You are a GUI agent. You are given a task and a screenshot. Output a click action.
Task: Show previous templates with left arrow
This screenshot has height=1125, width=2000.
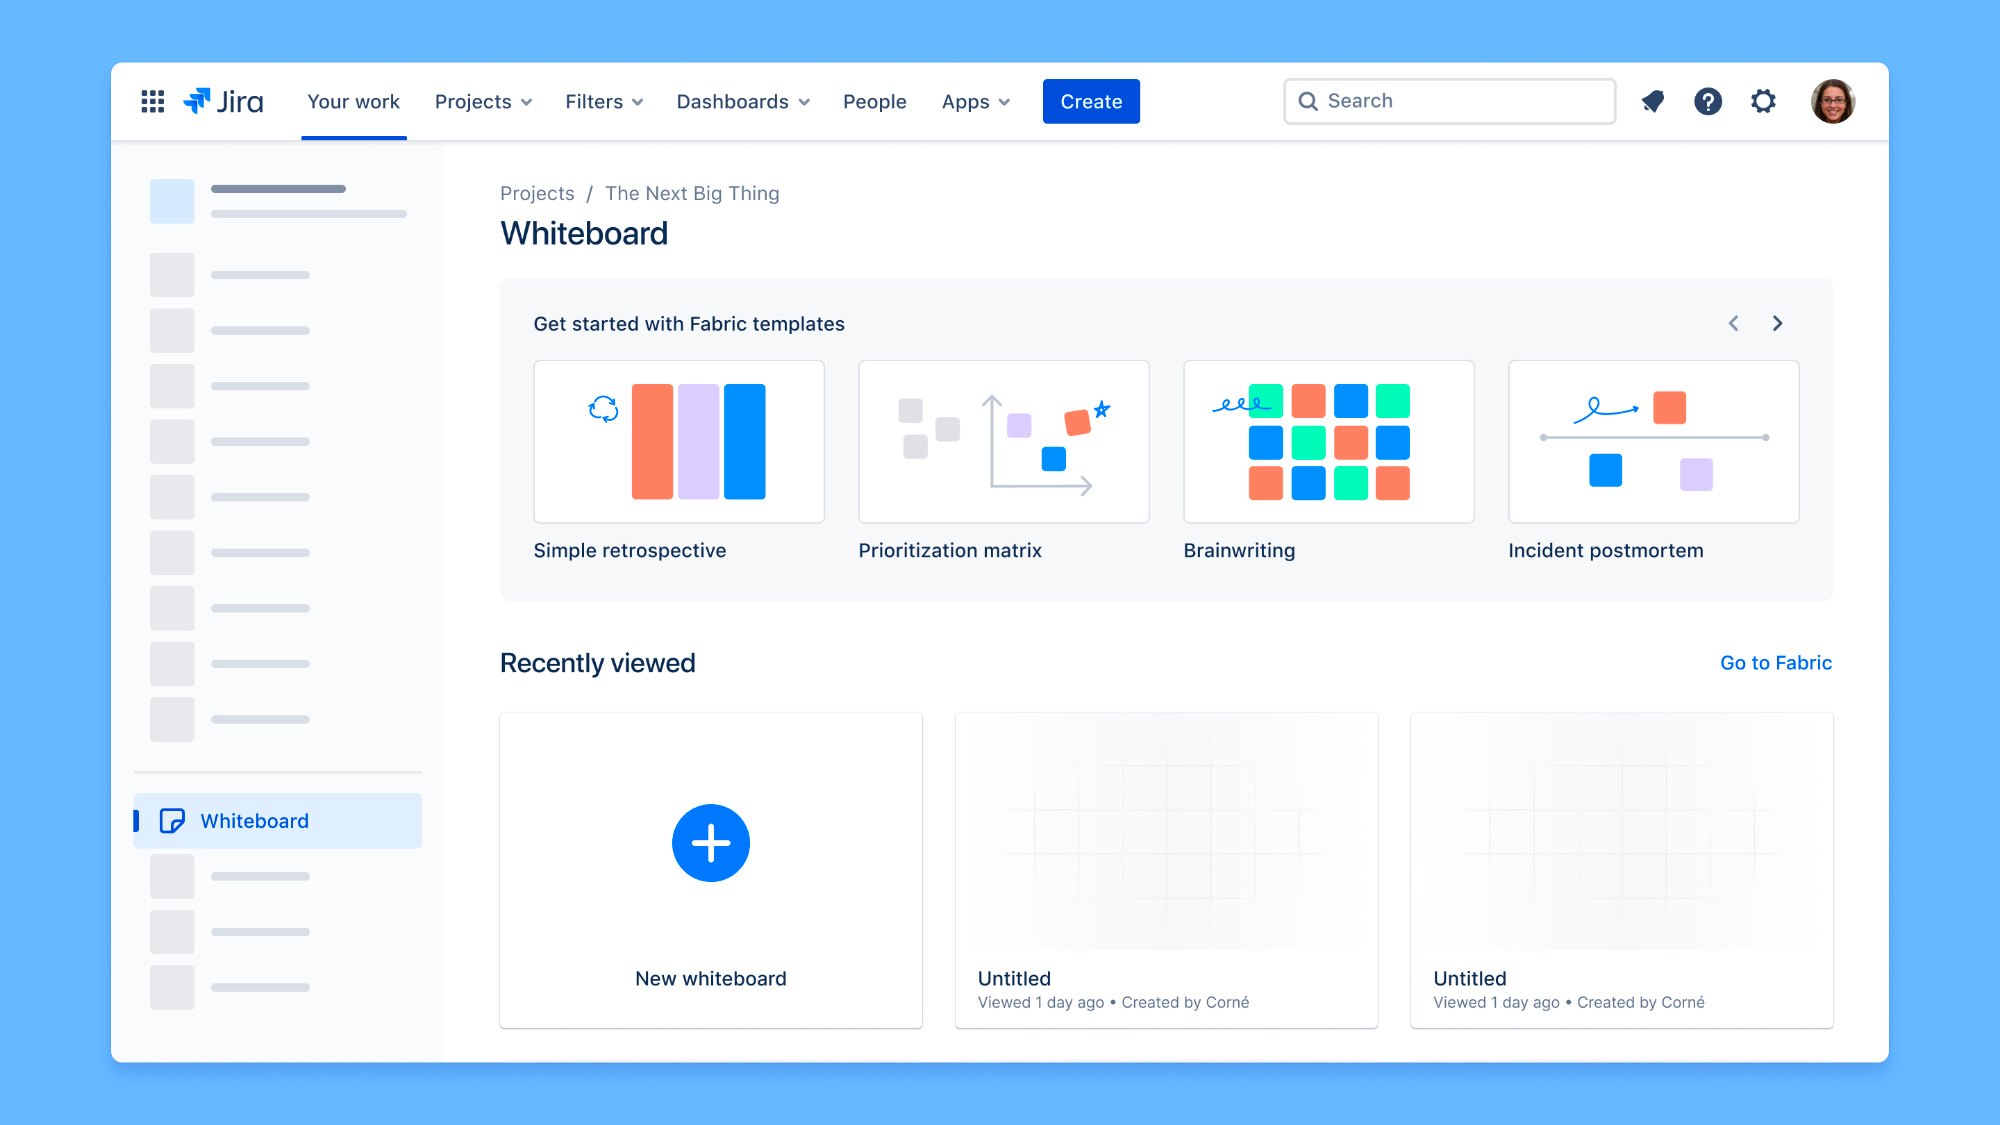[x=1734, y=323]
